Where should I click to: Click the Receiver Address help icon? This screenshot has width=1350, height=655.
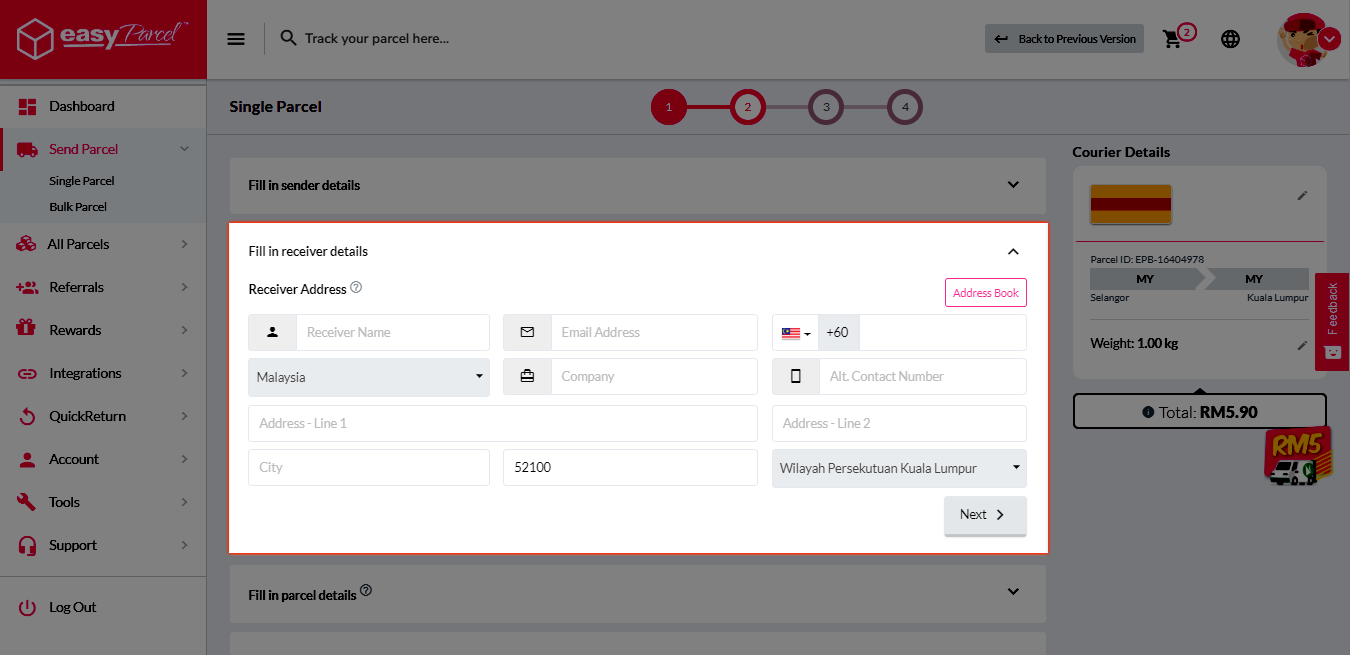[356, 288]
